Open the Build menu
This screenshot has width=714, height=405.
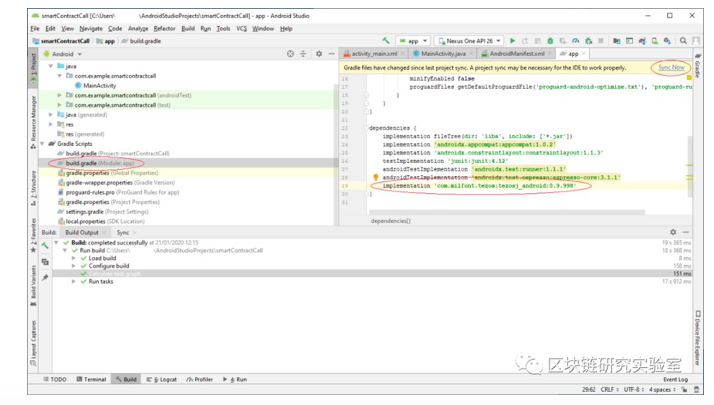tap(188, 28)
